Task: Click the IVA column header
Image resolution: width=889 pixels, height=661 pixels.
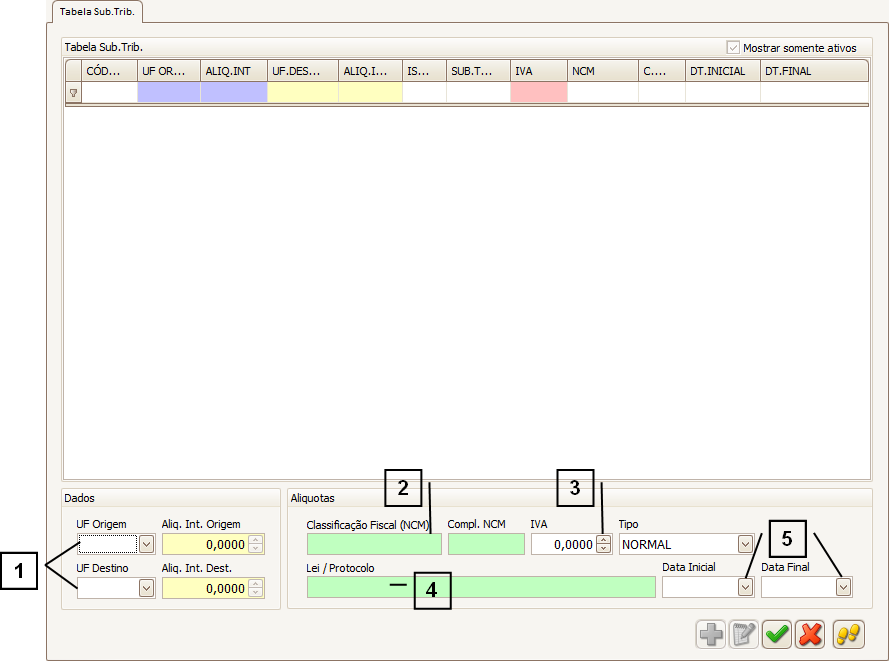Action: 538,71
